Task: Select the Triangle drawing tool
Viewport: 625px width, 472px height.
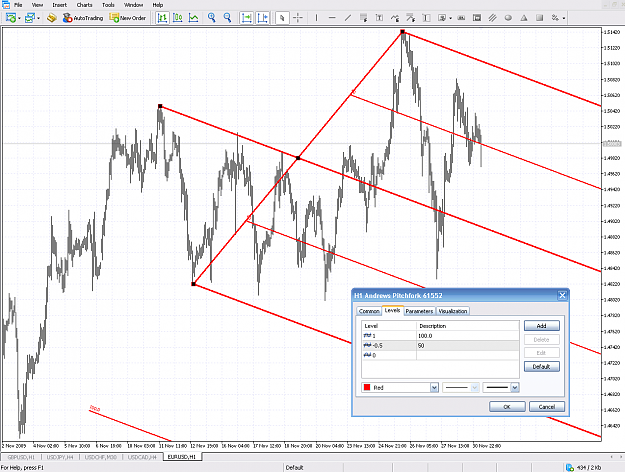Action: tap(524, 18)
